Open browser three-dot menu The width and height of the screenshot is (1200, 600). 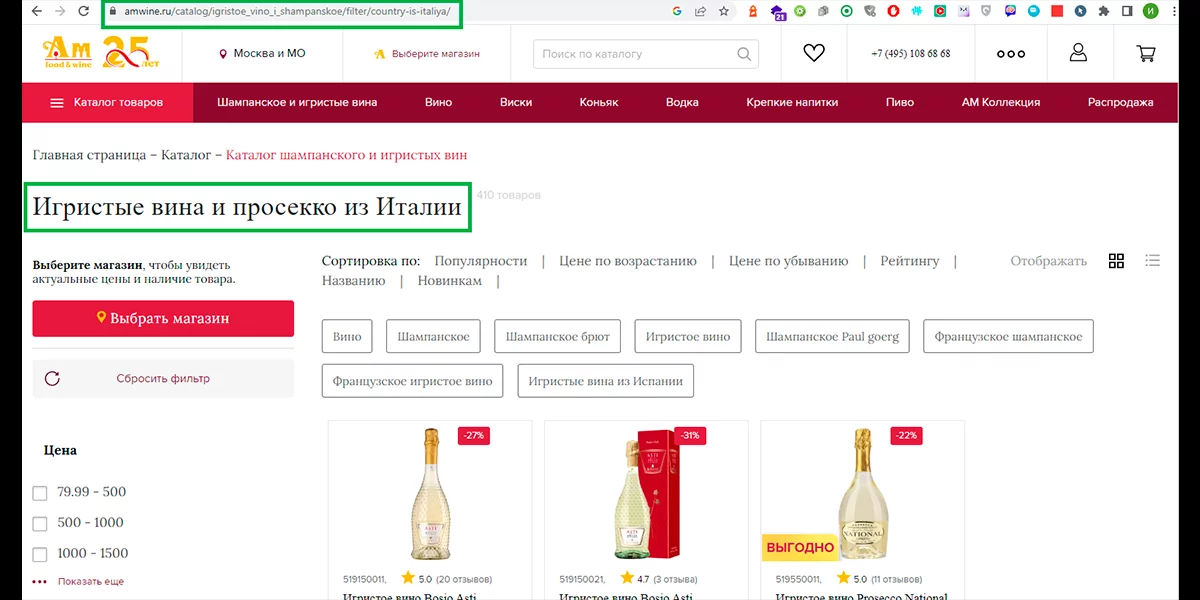1175,11
